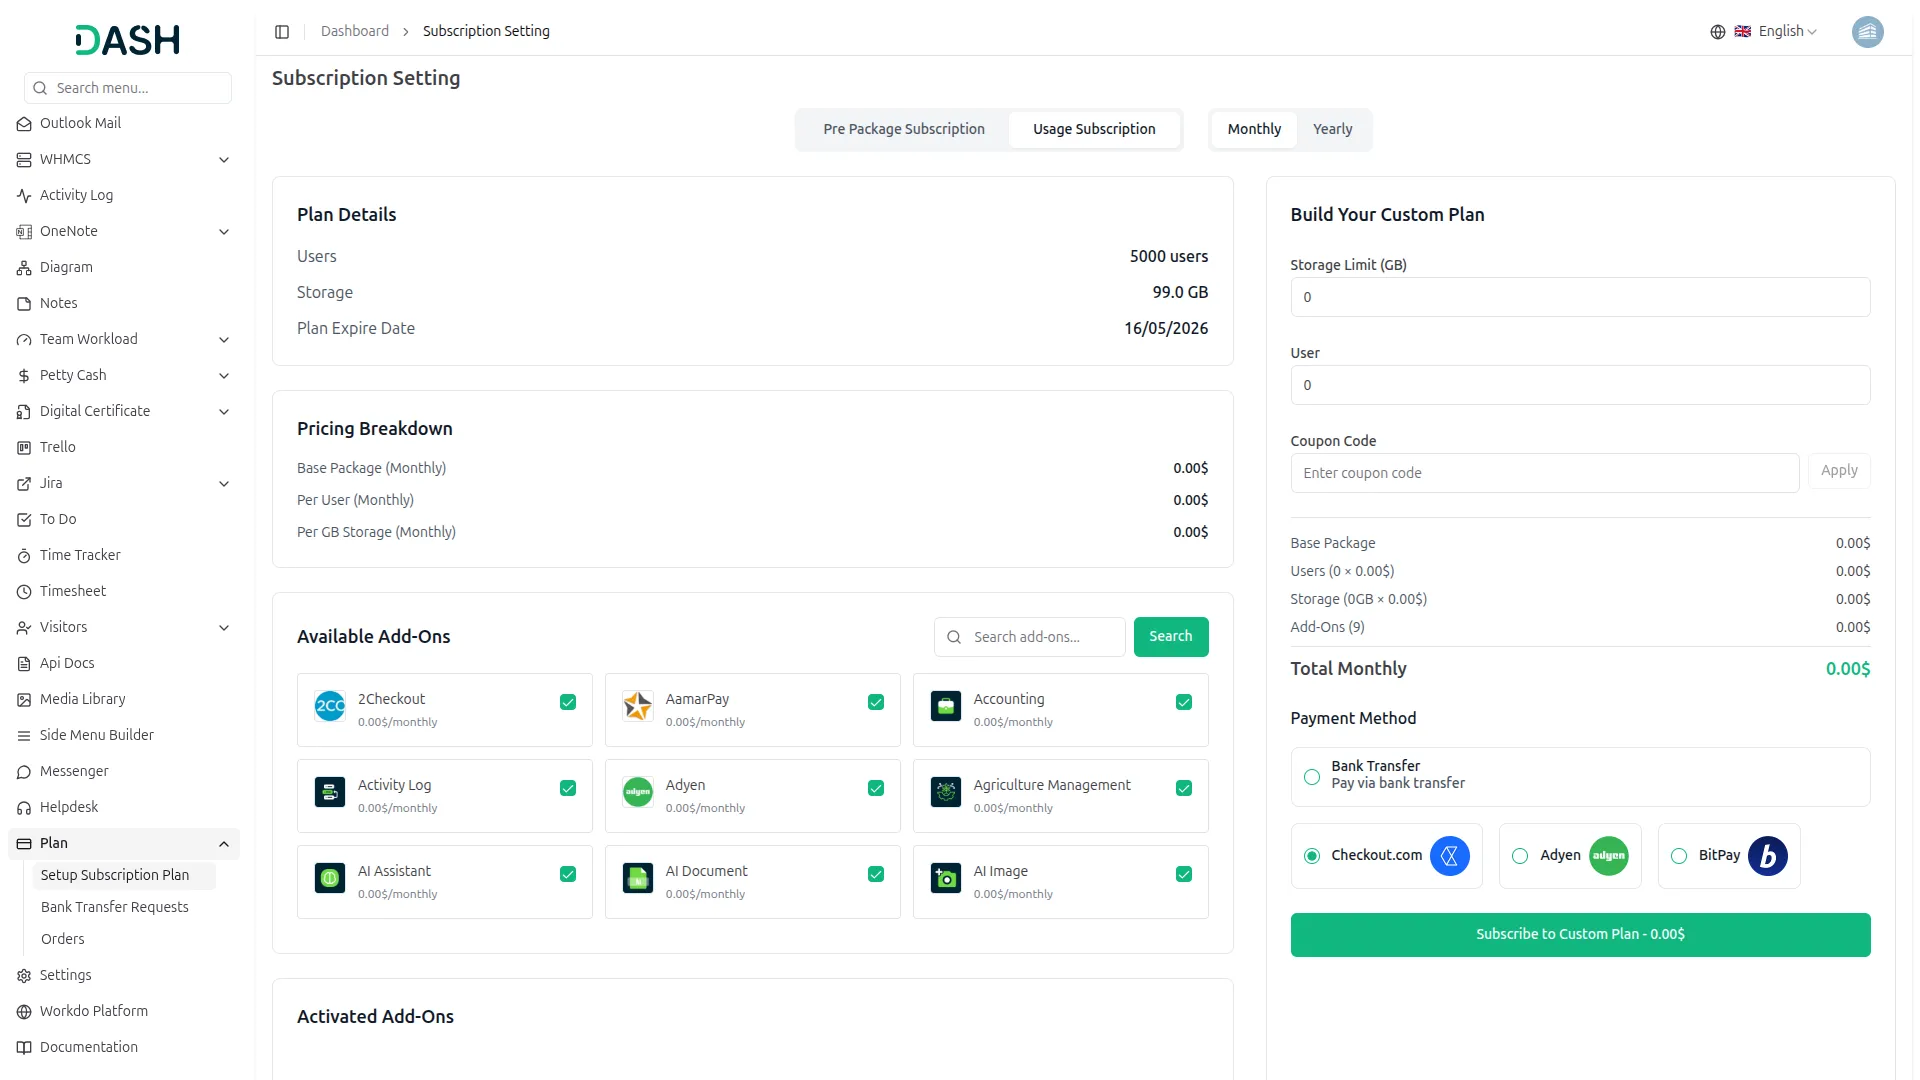Uncheck the Activity Log add-on checkbox

568,788
